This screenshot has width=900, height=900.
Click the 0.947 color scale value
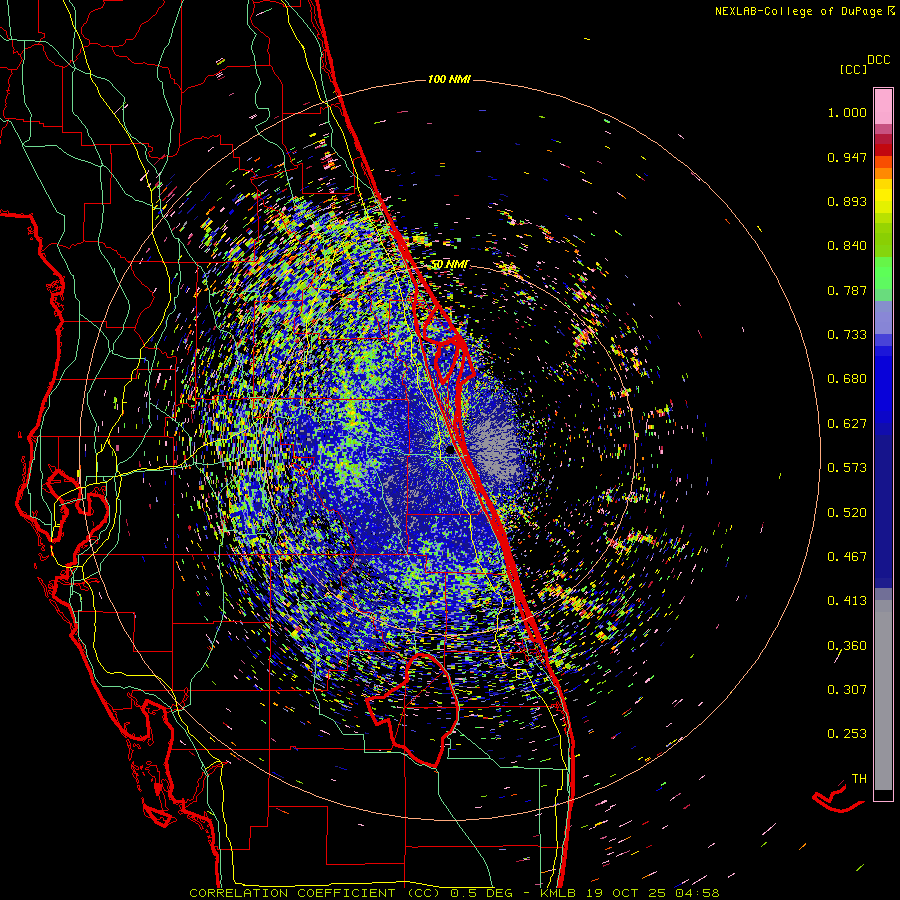pos(847,157)
